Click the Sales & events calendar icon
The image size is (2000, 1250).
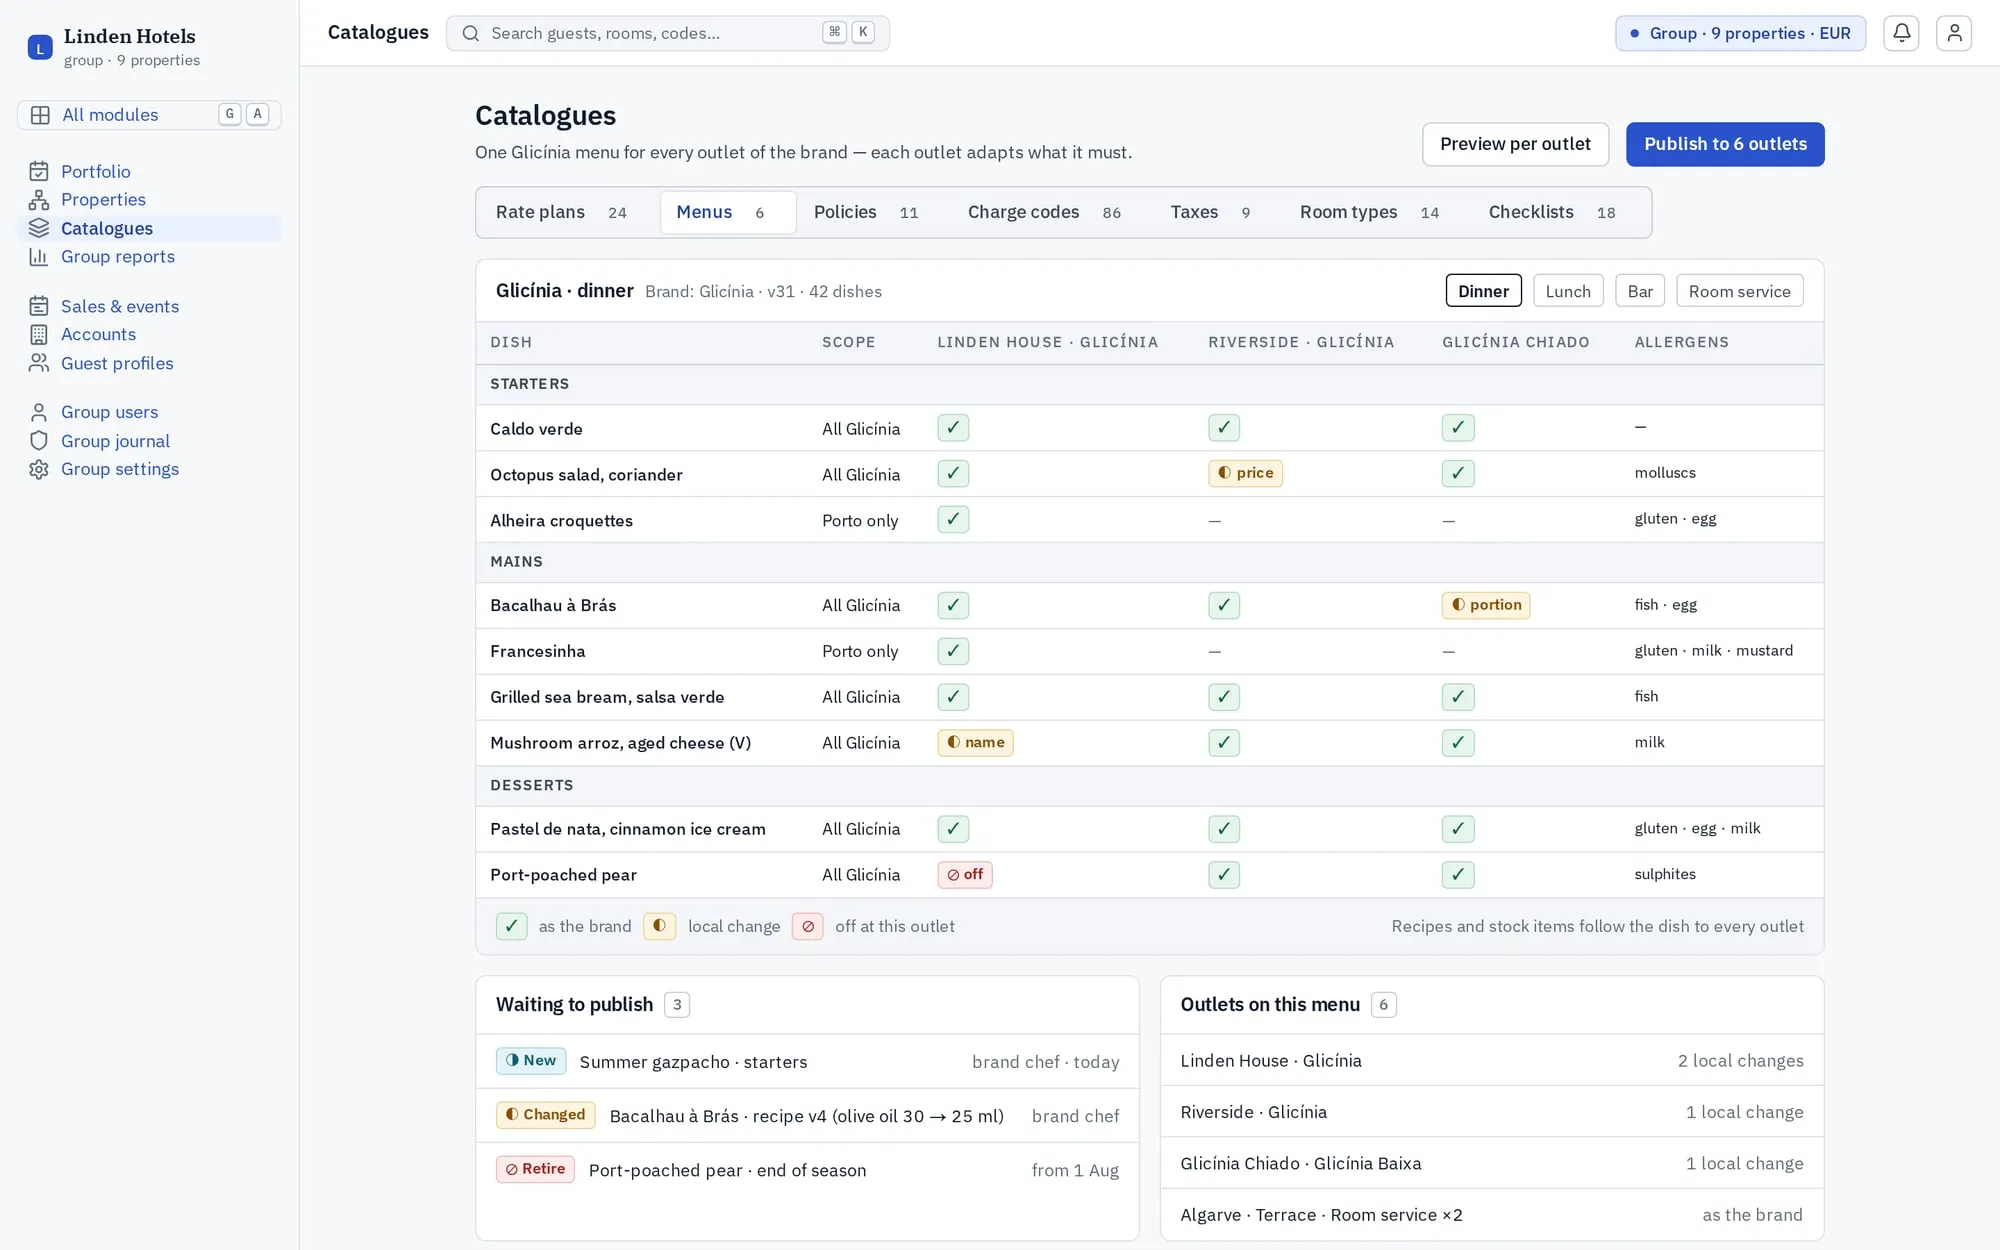click(39, 306)
